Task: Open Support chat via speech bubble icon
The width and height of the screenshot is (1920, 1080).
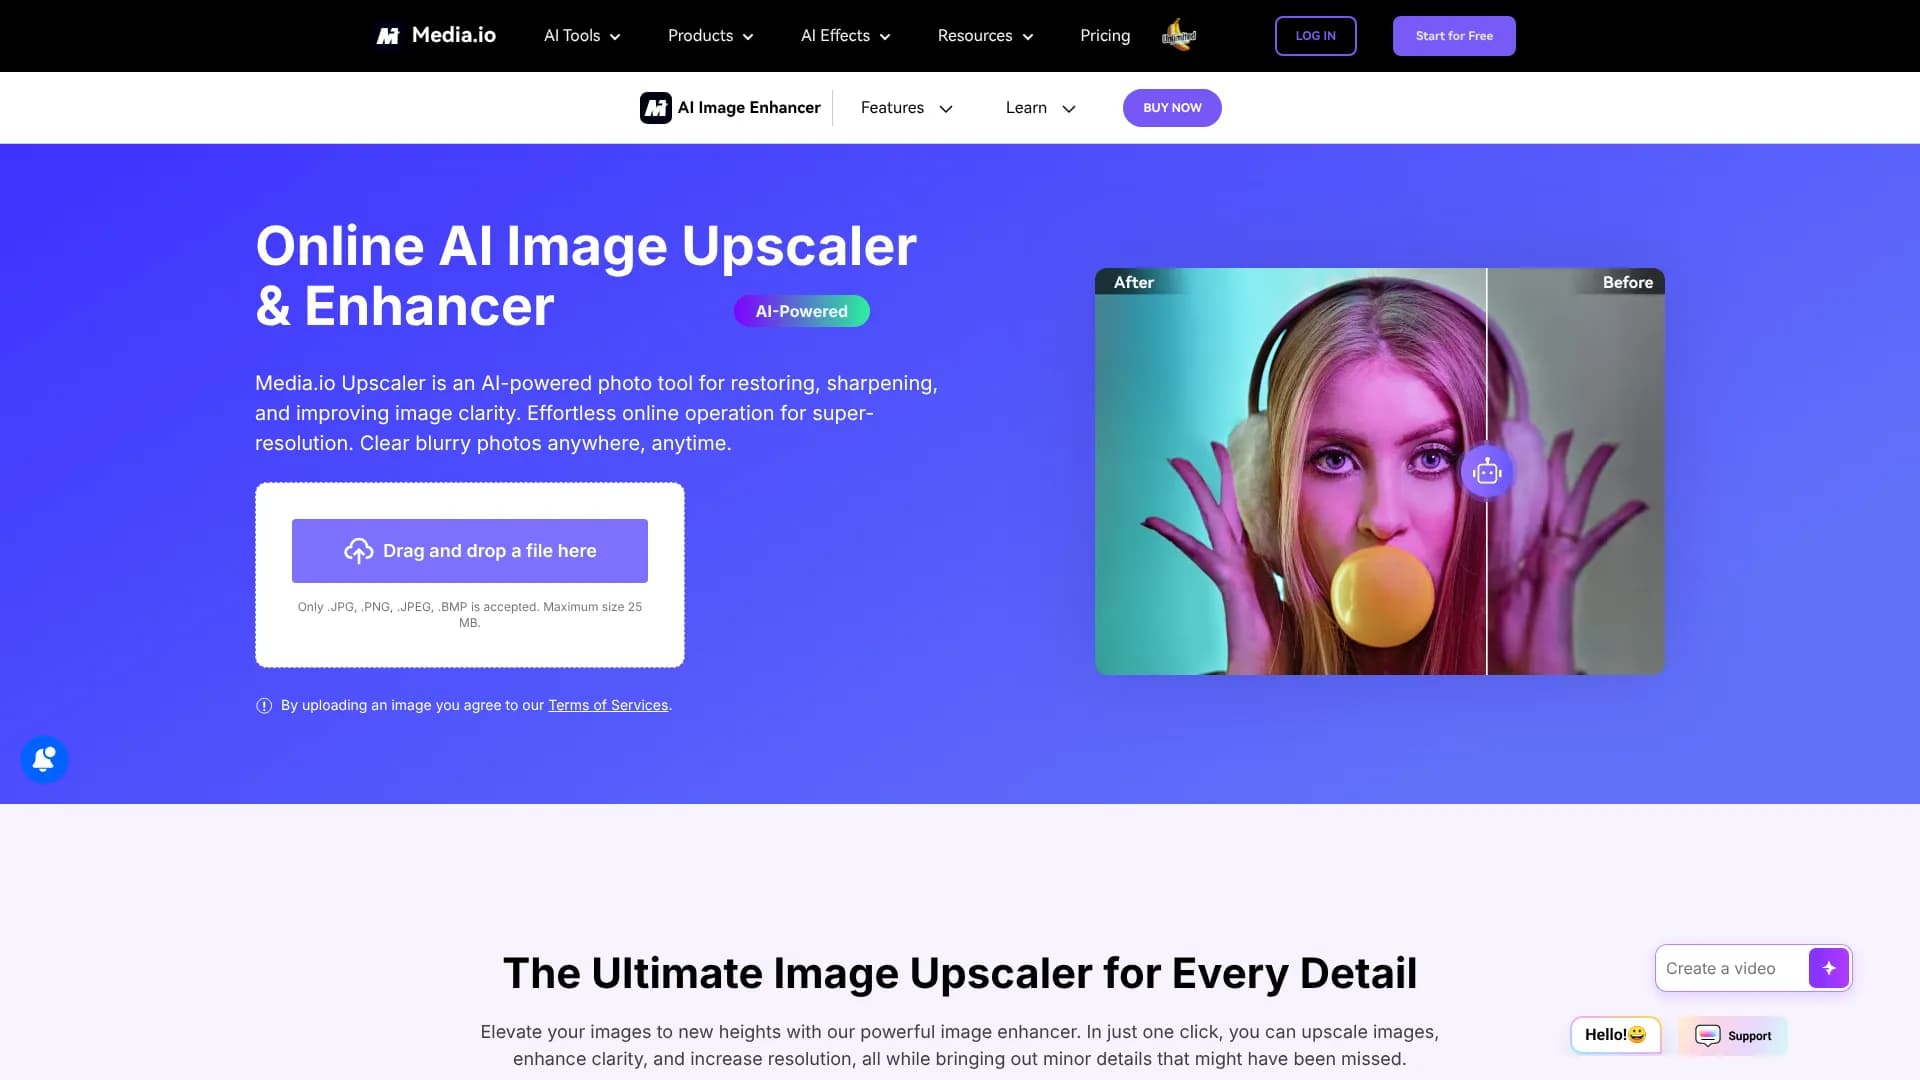Action: (x=1708, y=1035)
